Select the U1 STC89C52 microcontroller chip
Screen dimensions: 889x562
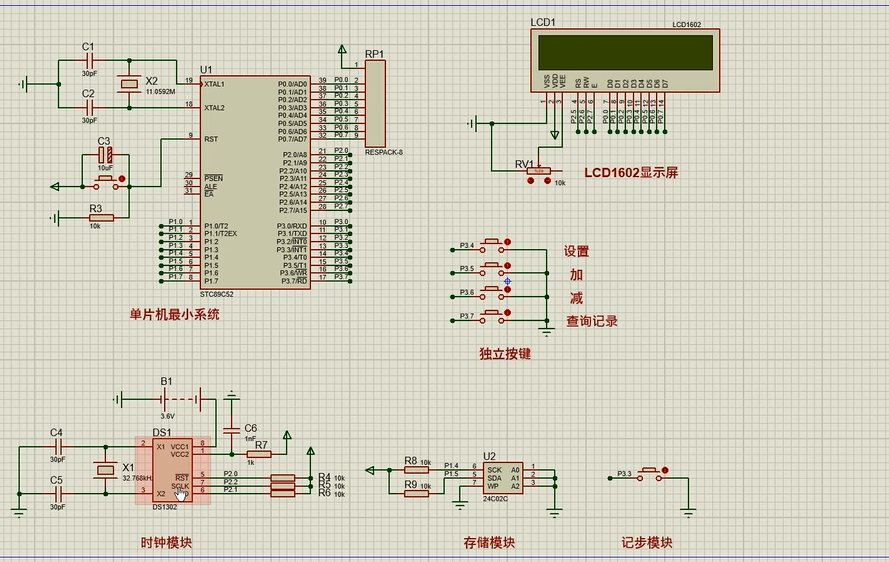pyautogui.click(x=255, y=183)
